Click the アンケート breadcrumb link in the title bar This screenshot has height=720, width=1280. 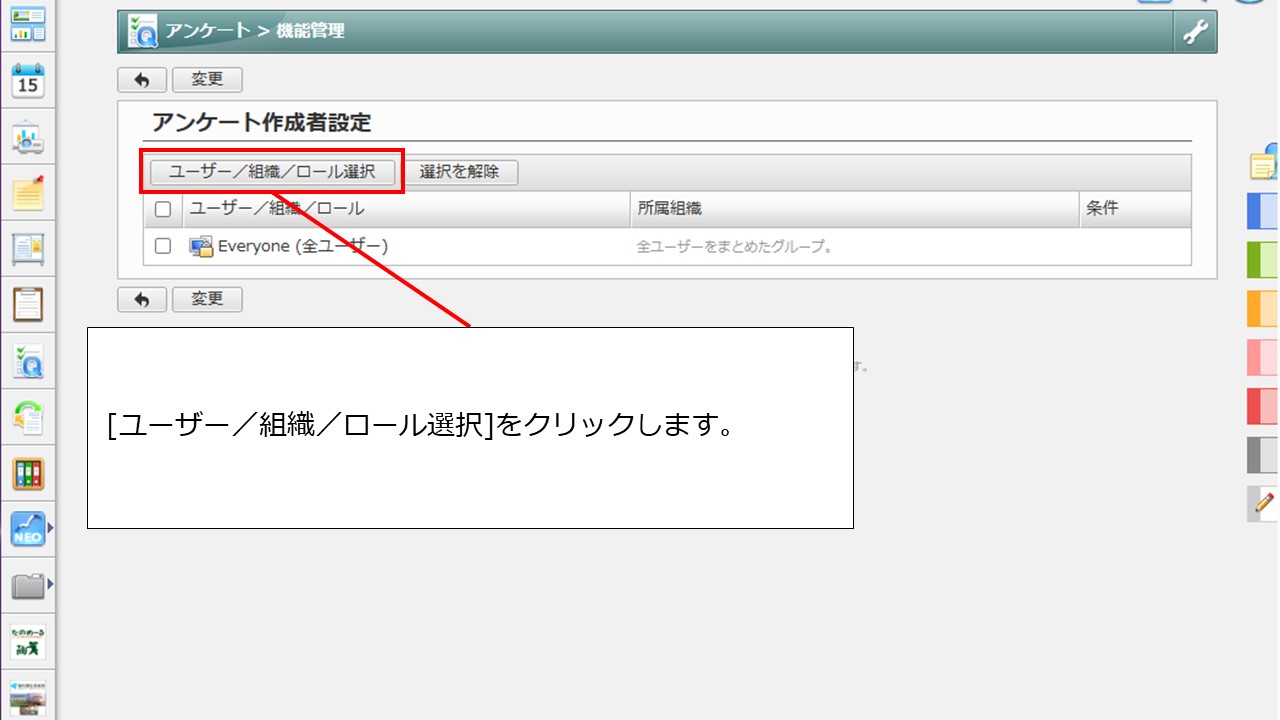point(208,31)
